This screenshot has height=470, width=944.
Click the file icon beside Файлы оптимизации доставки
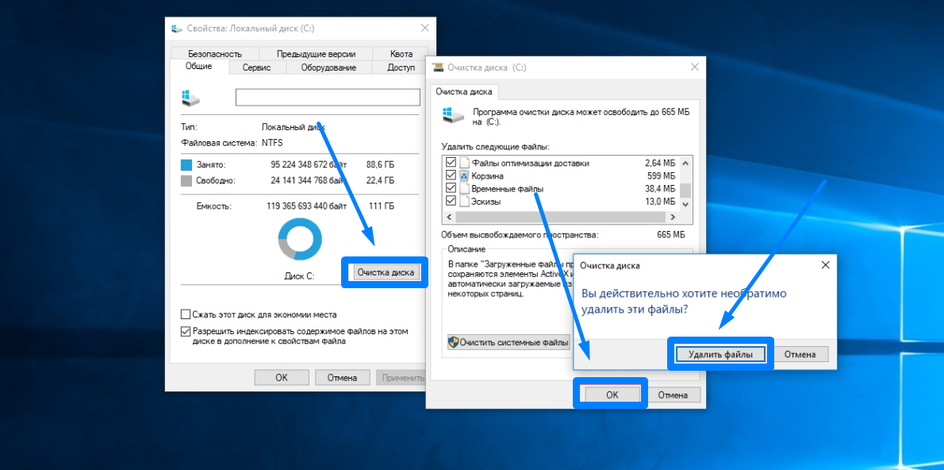tap(464, 163)
